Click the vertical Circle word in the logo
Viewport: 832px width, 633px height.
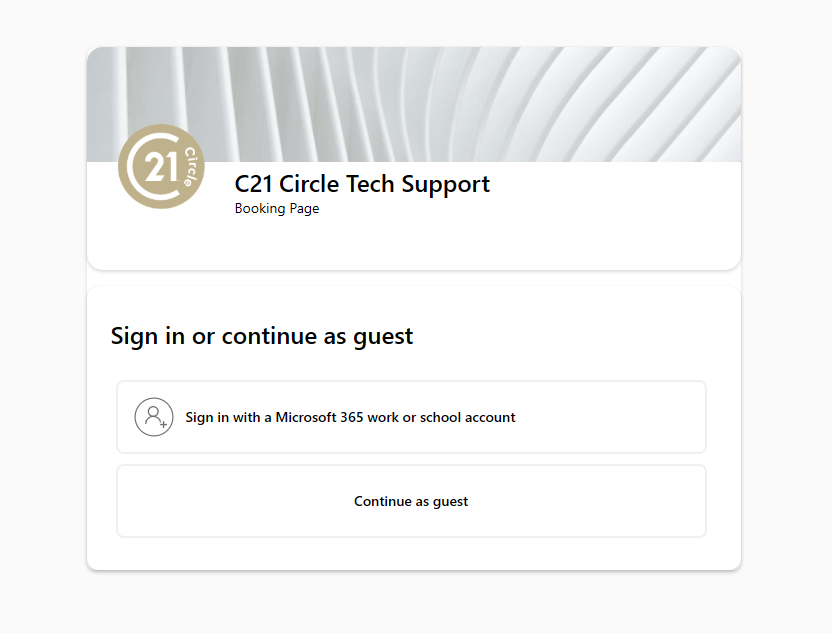point(189,166)
